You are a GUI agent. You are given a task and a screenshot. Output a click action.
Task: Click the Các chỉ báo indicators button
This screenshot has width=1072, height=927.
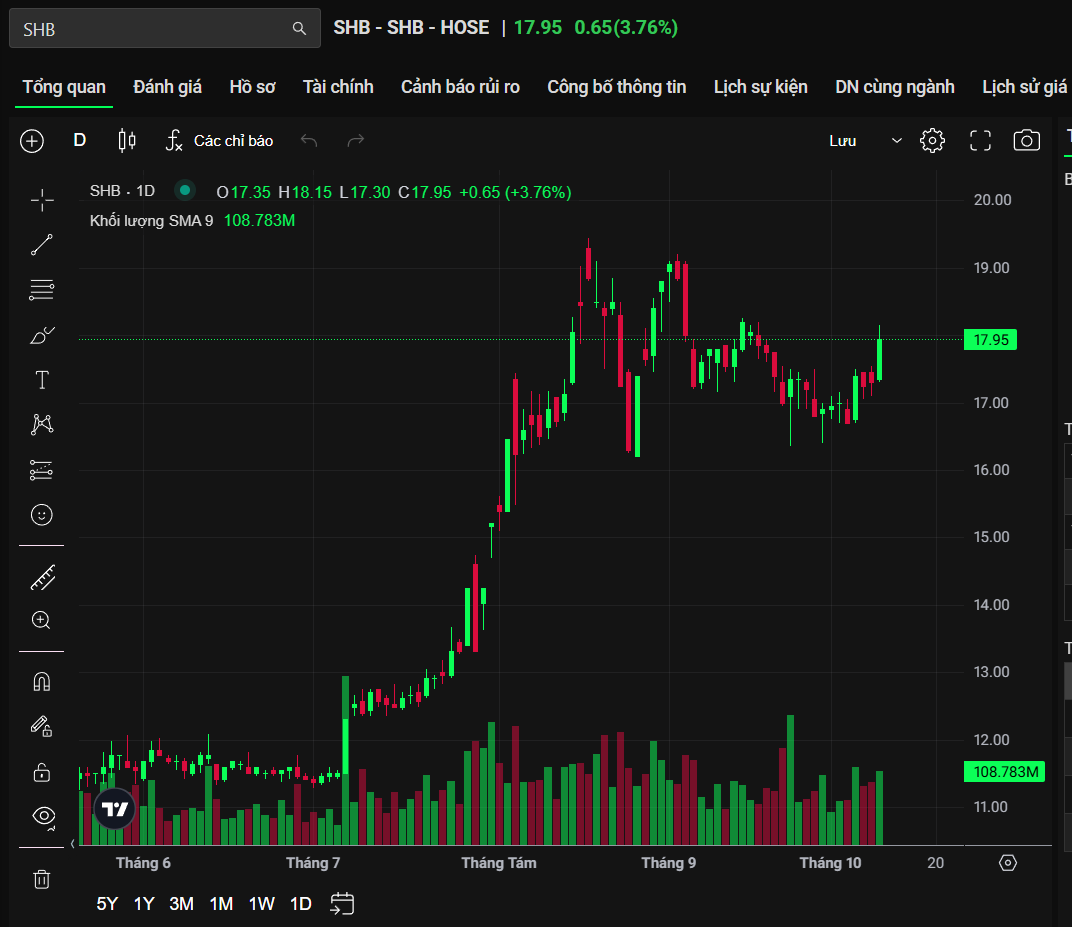coord(219,141)
